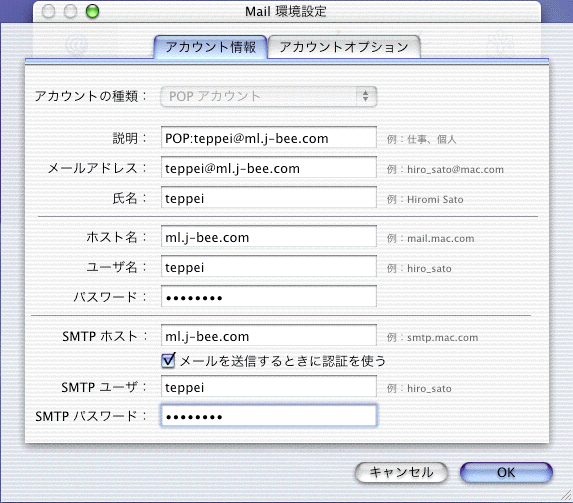Click into the 説明 description field
573x503 pixels.
[x=269, y=138]
